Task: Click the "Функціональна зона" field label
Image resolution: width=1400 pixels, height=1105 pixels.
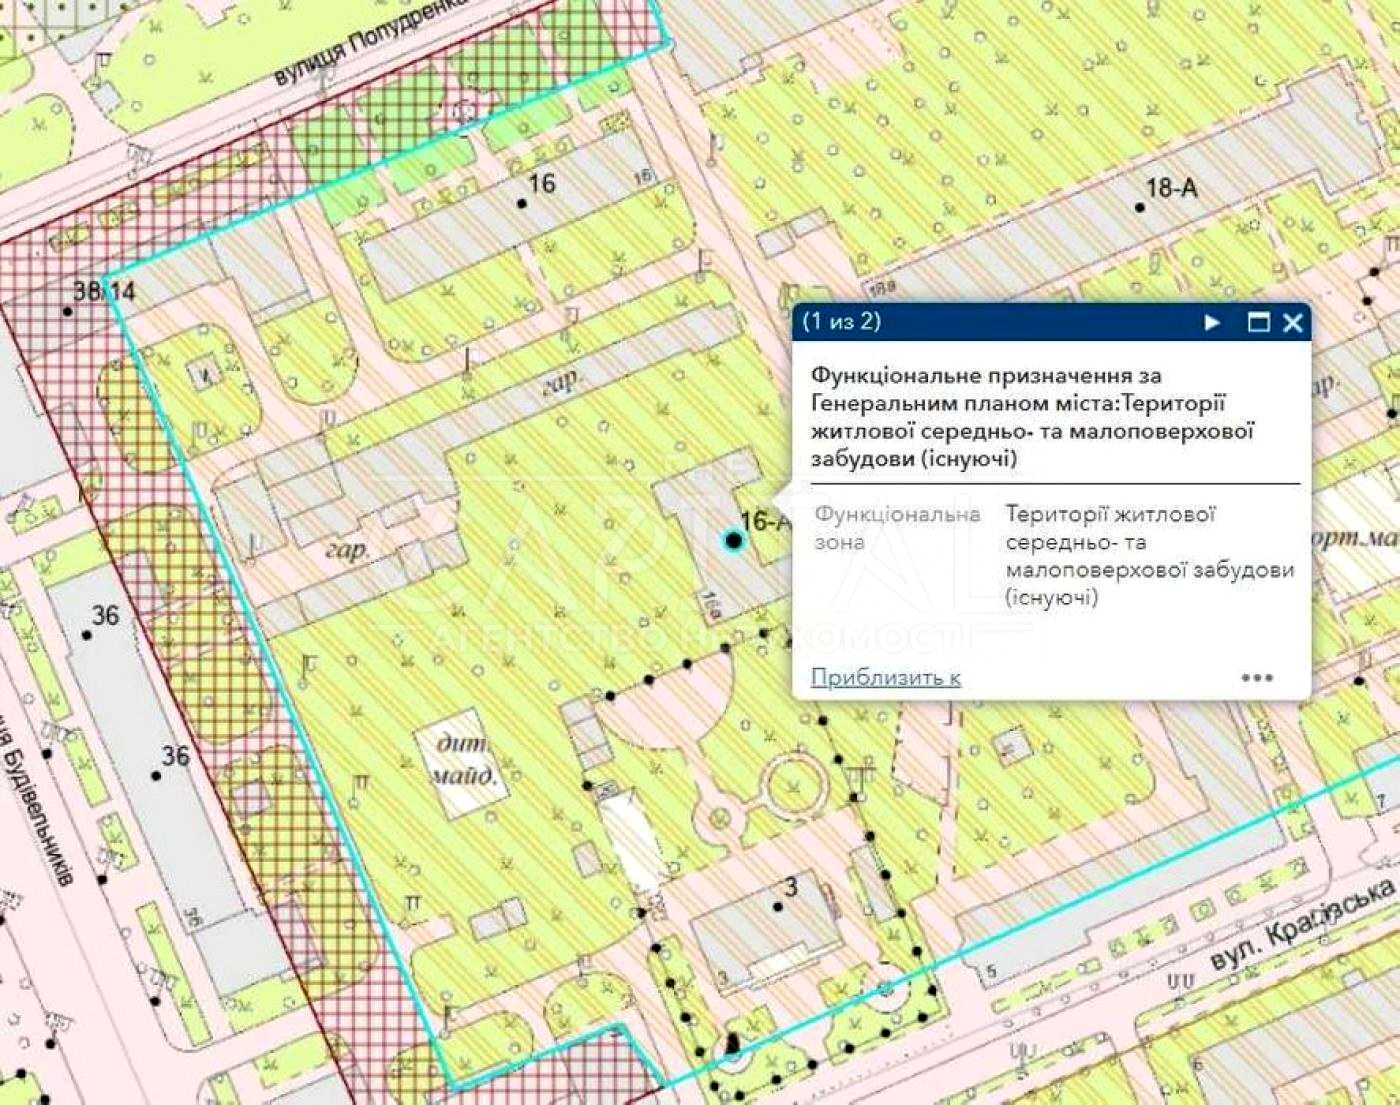Action: 896,528
